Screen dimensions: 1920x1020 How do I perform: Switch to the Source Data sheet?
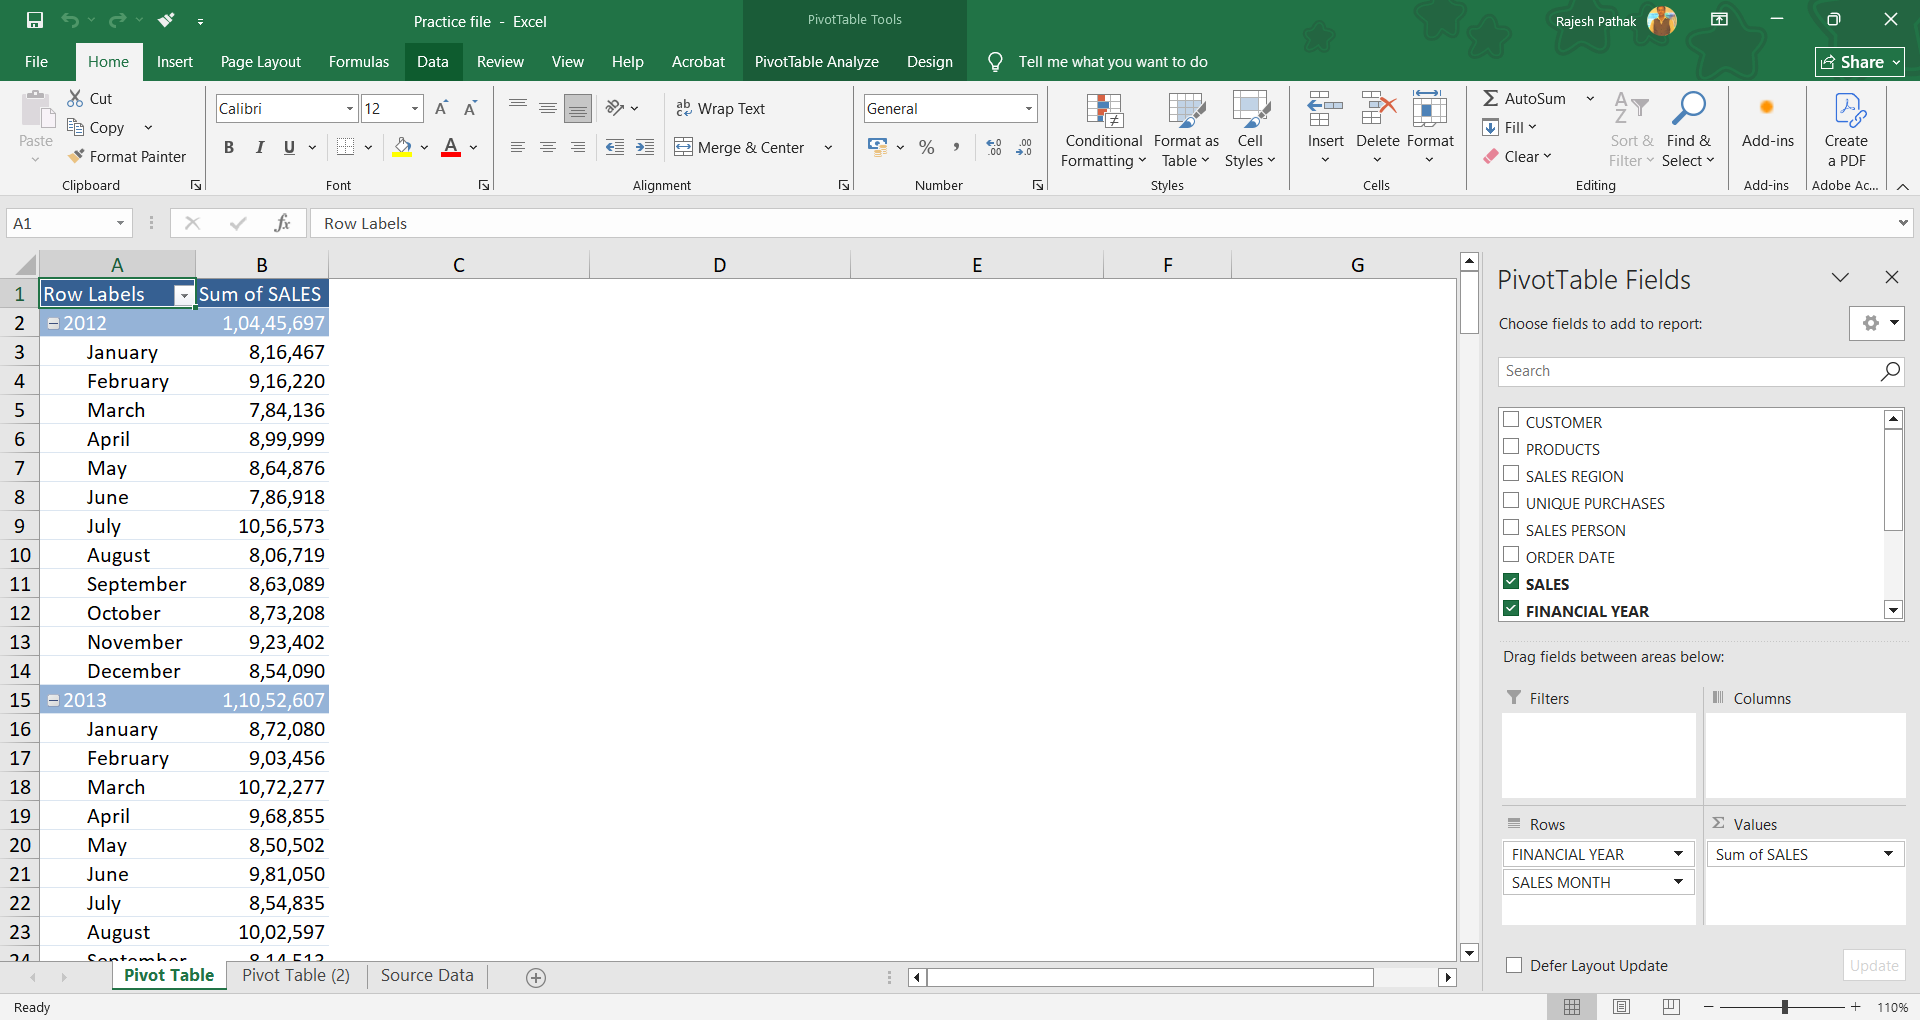click(427, 976)
